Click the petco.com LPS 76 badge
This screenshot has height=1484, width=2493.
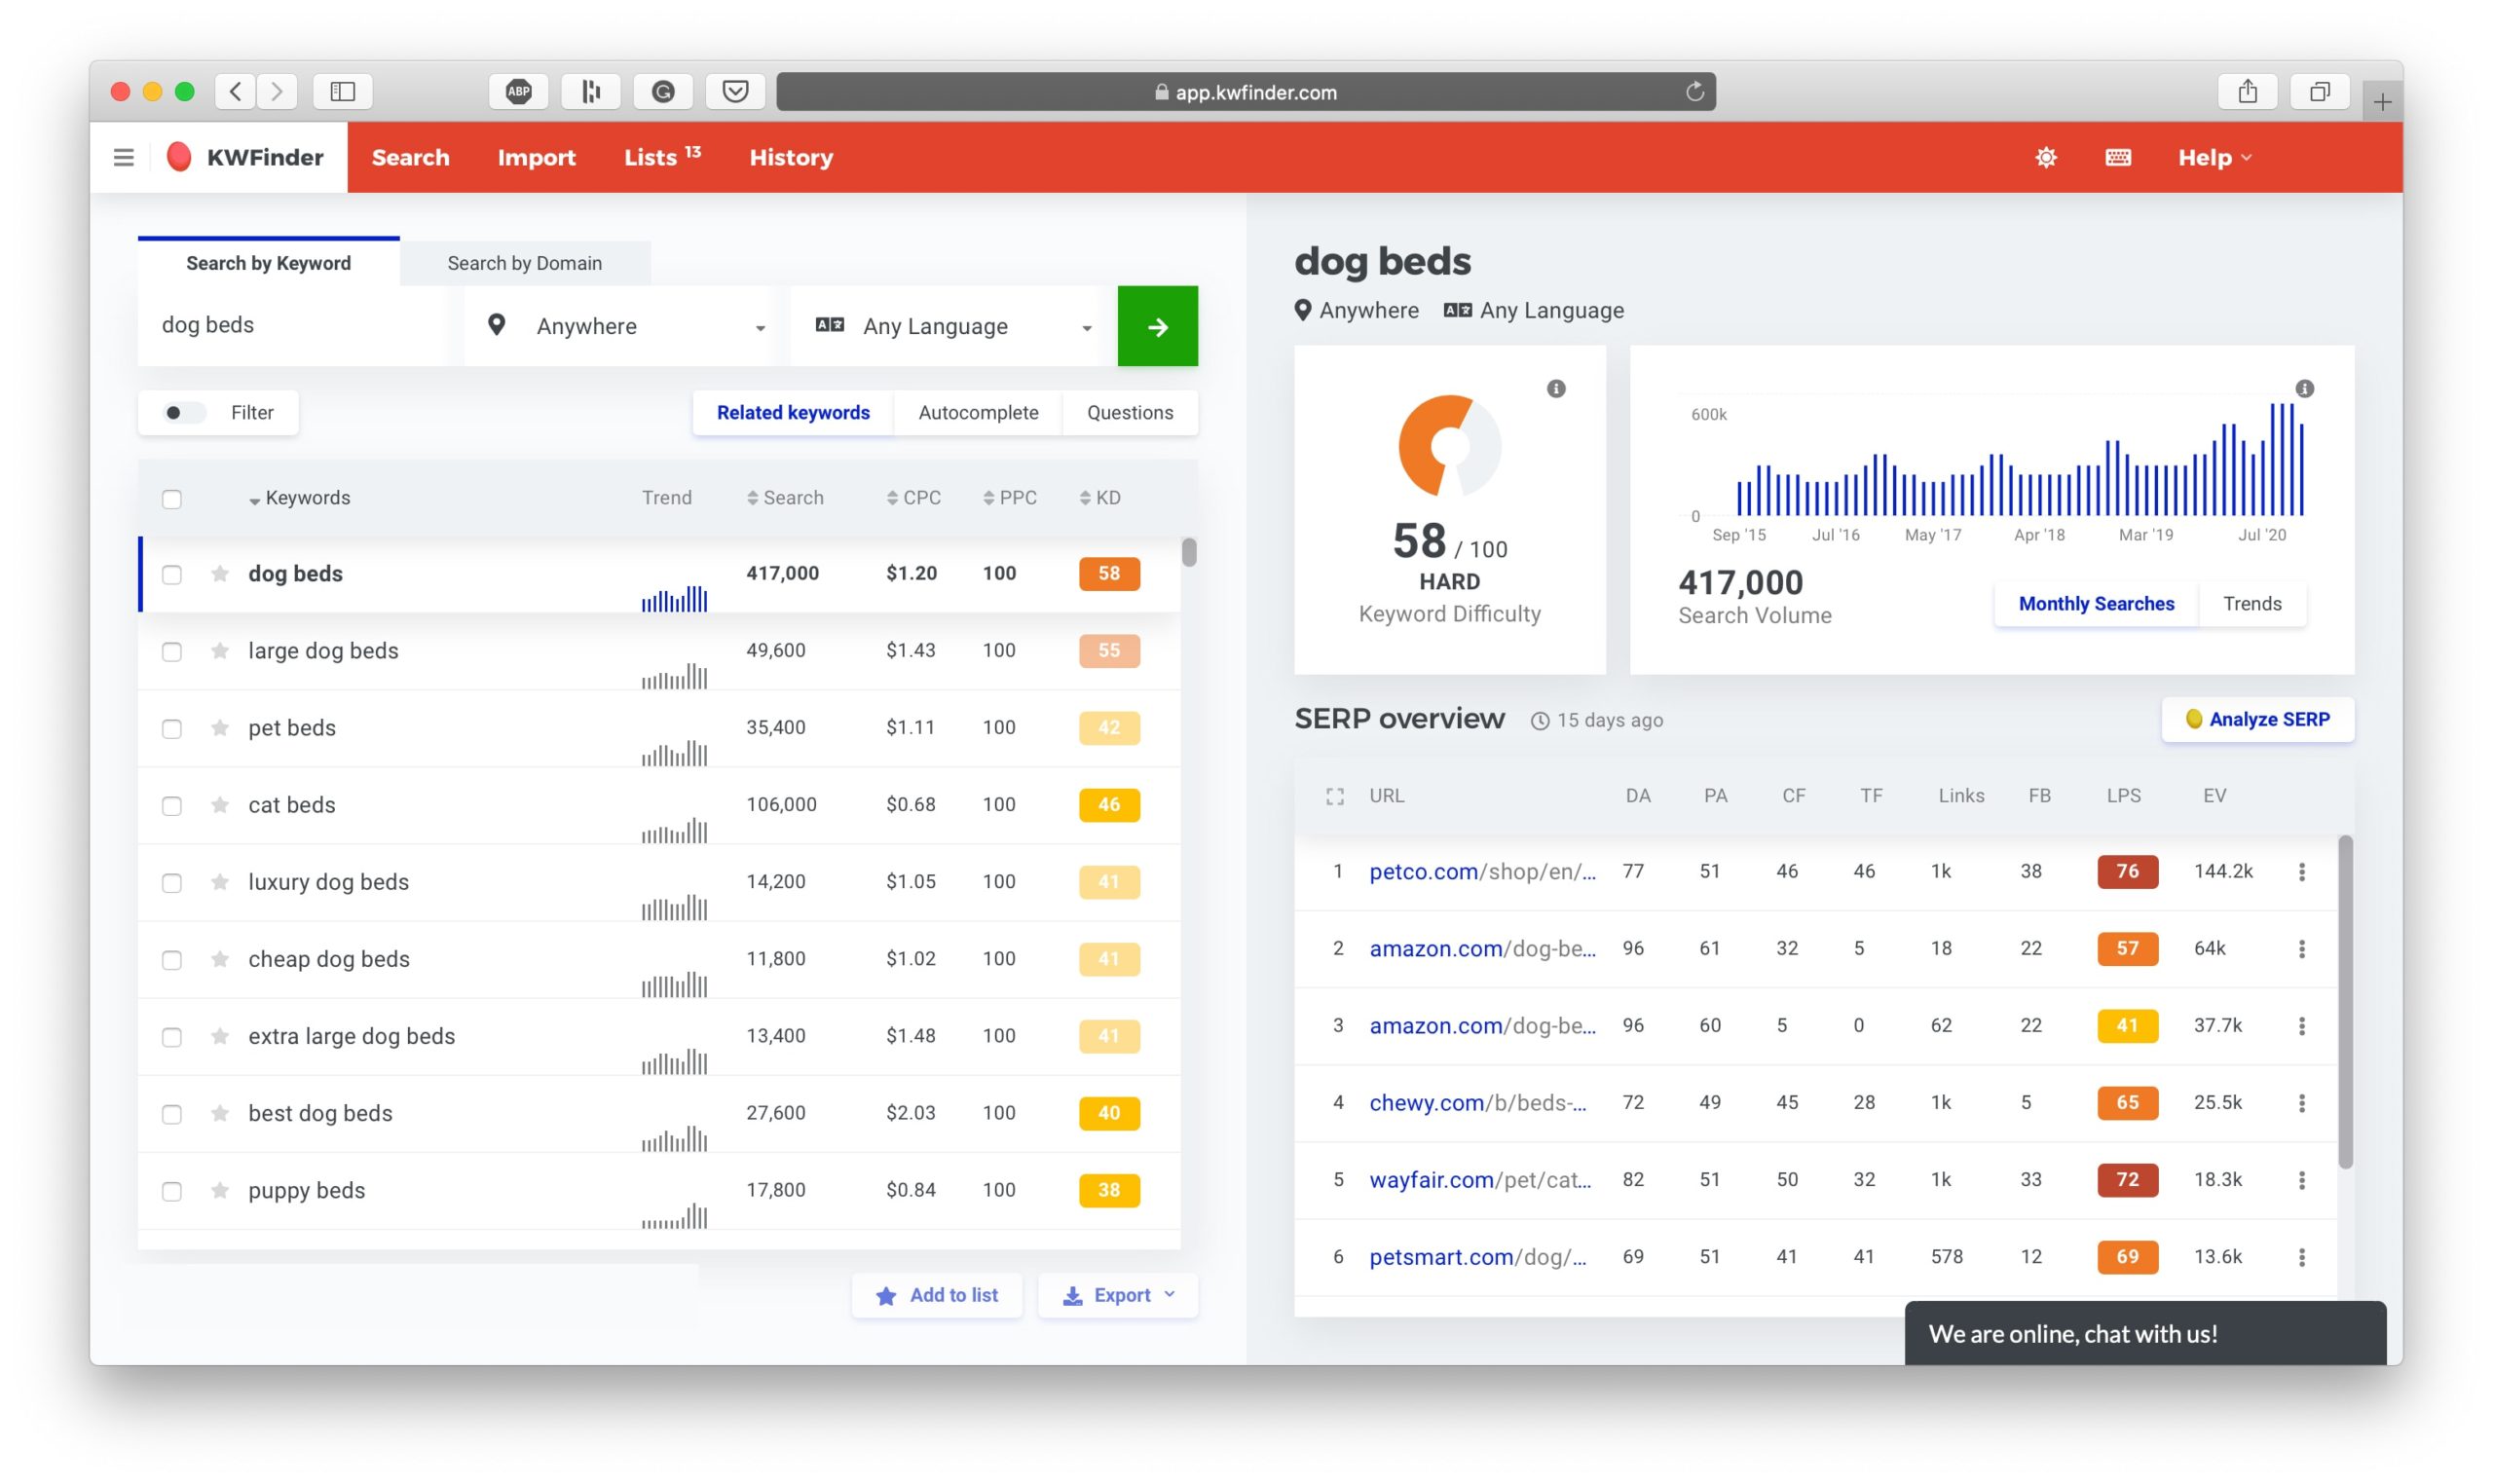2127,871
